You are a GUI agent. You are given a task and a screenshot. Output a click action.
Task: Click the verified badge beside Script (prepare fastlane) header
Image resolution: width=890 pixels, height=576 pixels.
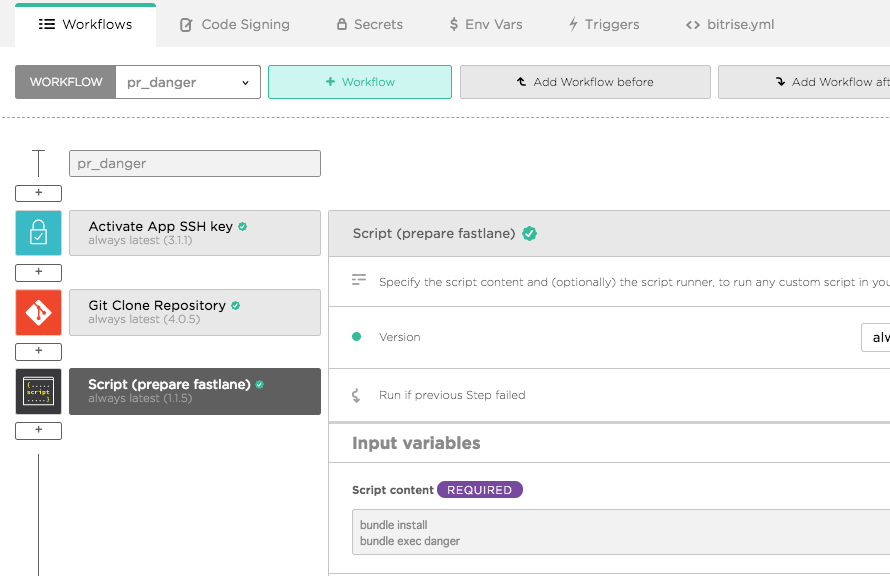pyautogui.click(x=530, y=233)
